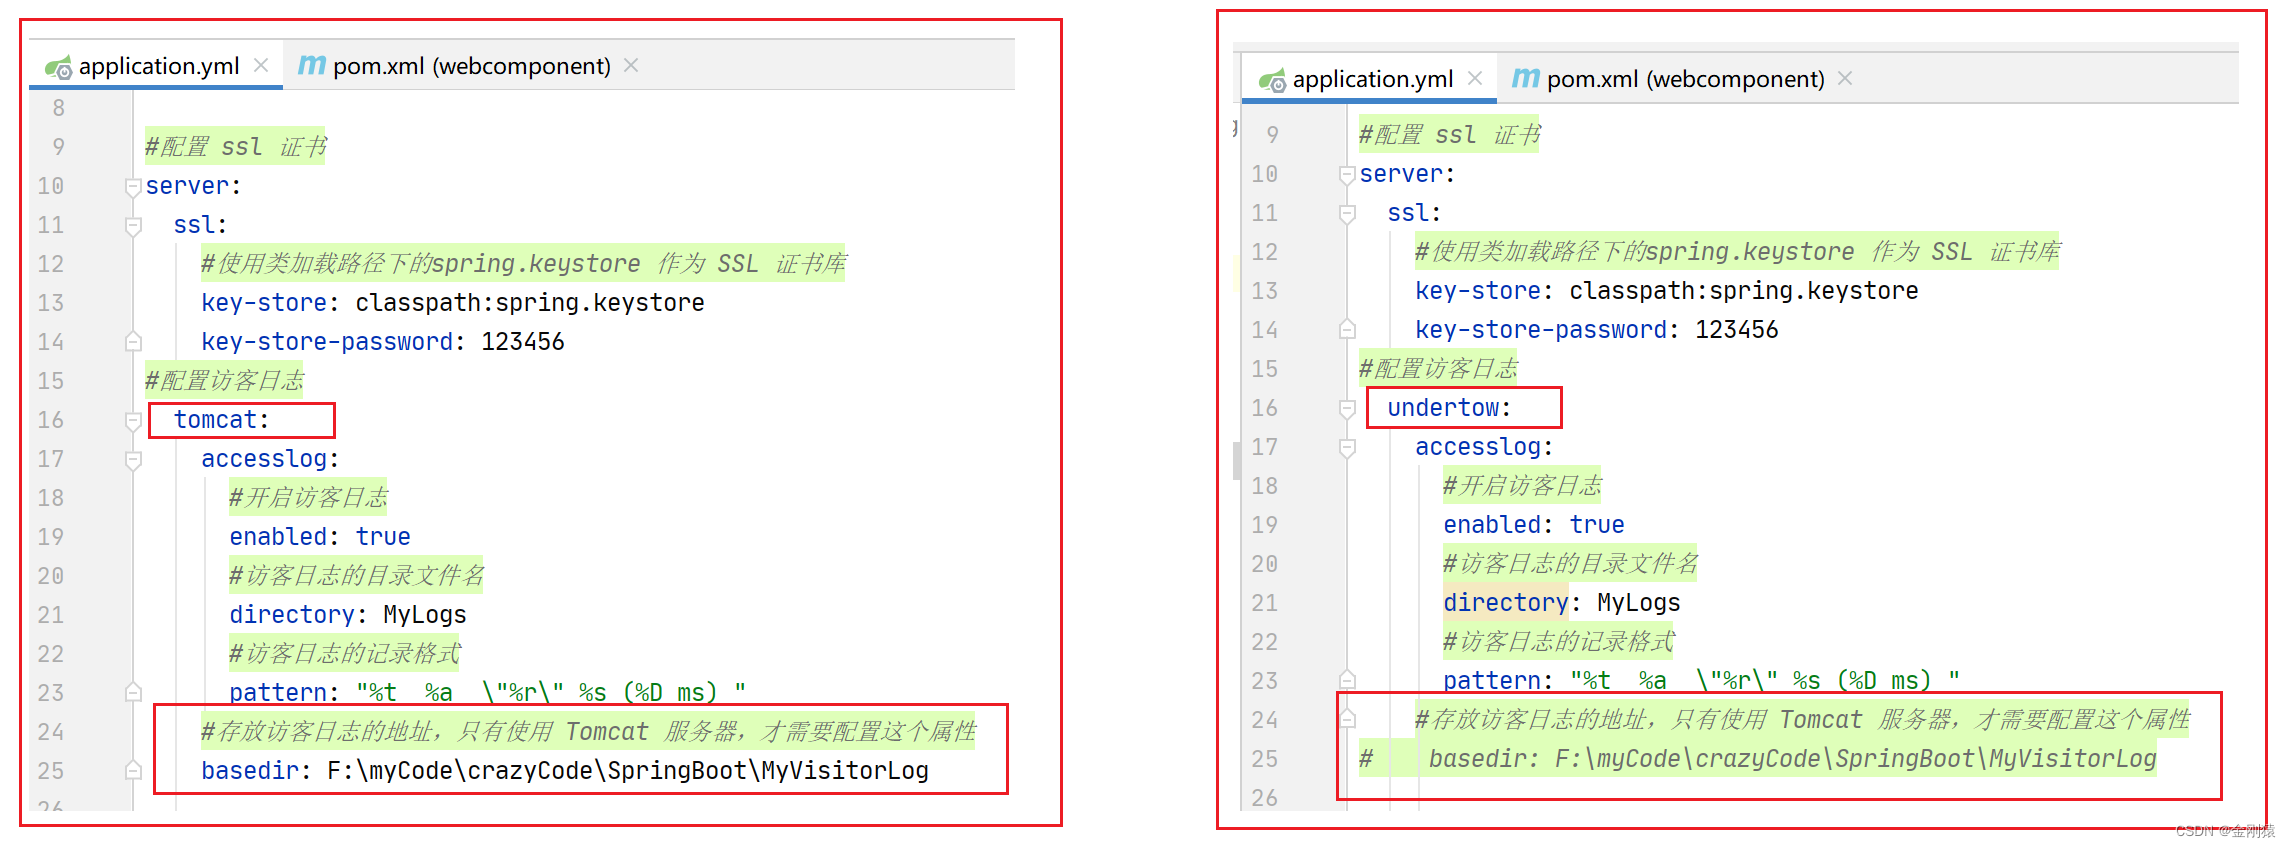Viewport: 2291px width, 848px height.
Task: Click 'server:' key in right editor
Action: click(1407, 174)
